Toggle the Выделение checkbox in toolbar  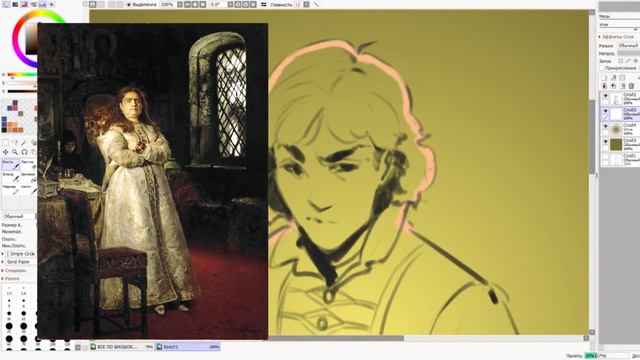(129, 4)
